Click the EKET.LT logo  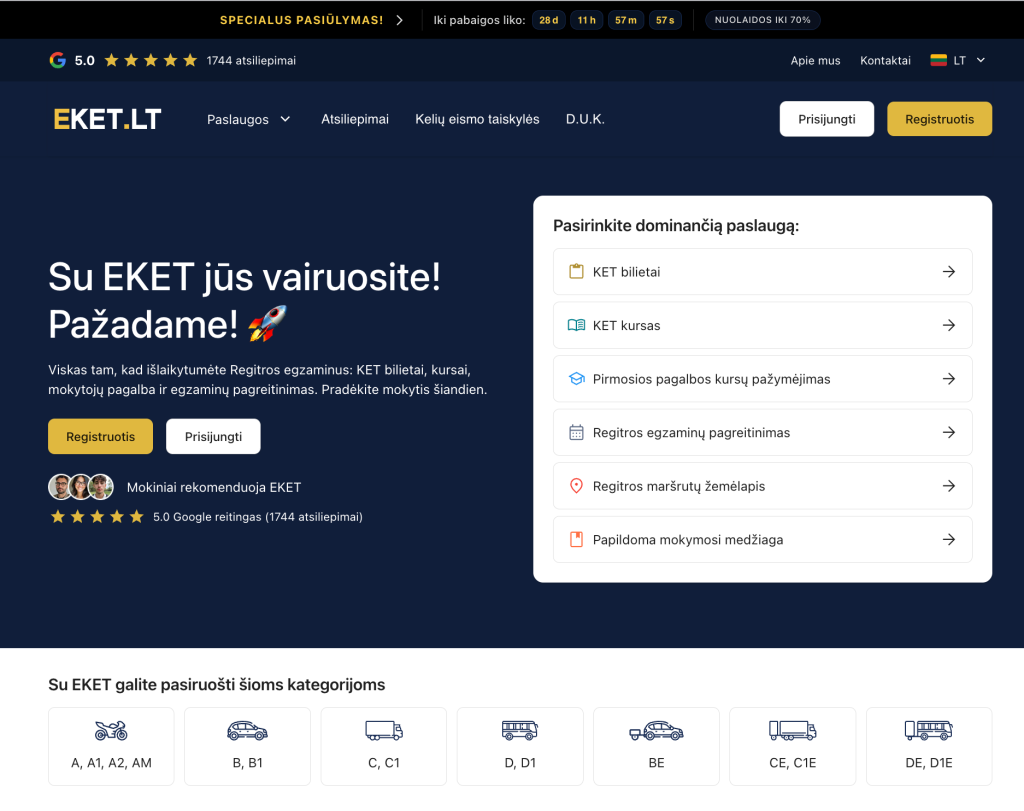(x=107, y=119)
